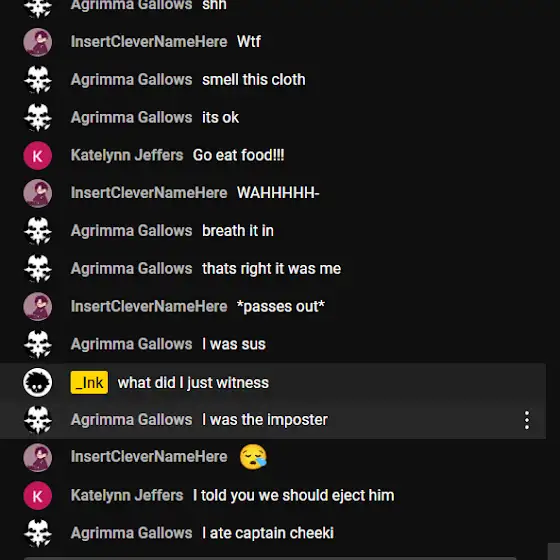Select the "I was sus" message
Image resolution: width=560 pixels, height=560 pixels.
click(234, 344)
